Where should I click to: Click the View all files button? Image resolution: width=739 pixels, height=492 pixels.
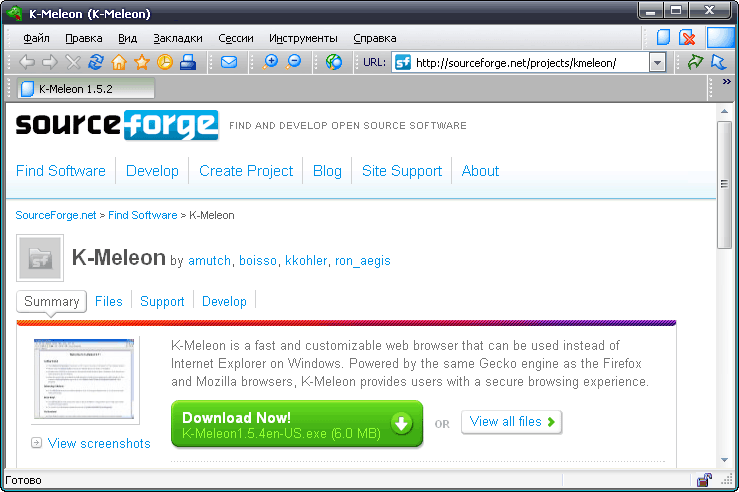pyautogui.click(x=511, y=422)
